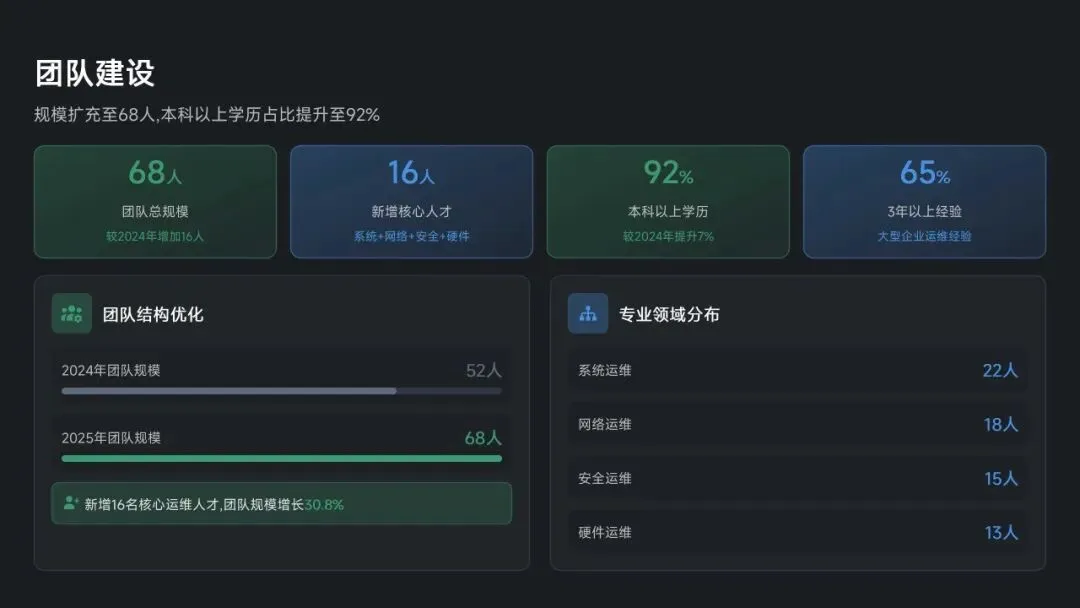Click the add-user icon in green banner
Viewport: 1080px width, 608px height.
(71, 504)
